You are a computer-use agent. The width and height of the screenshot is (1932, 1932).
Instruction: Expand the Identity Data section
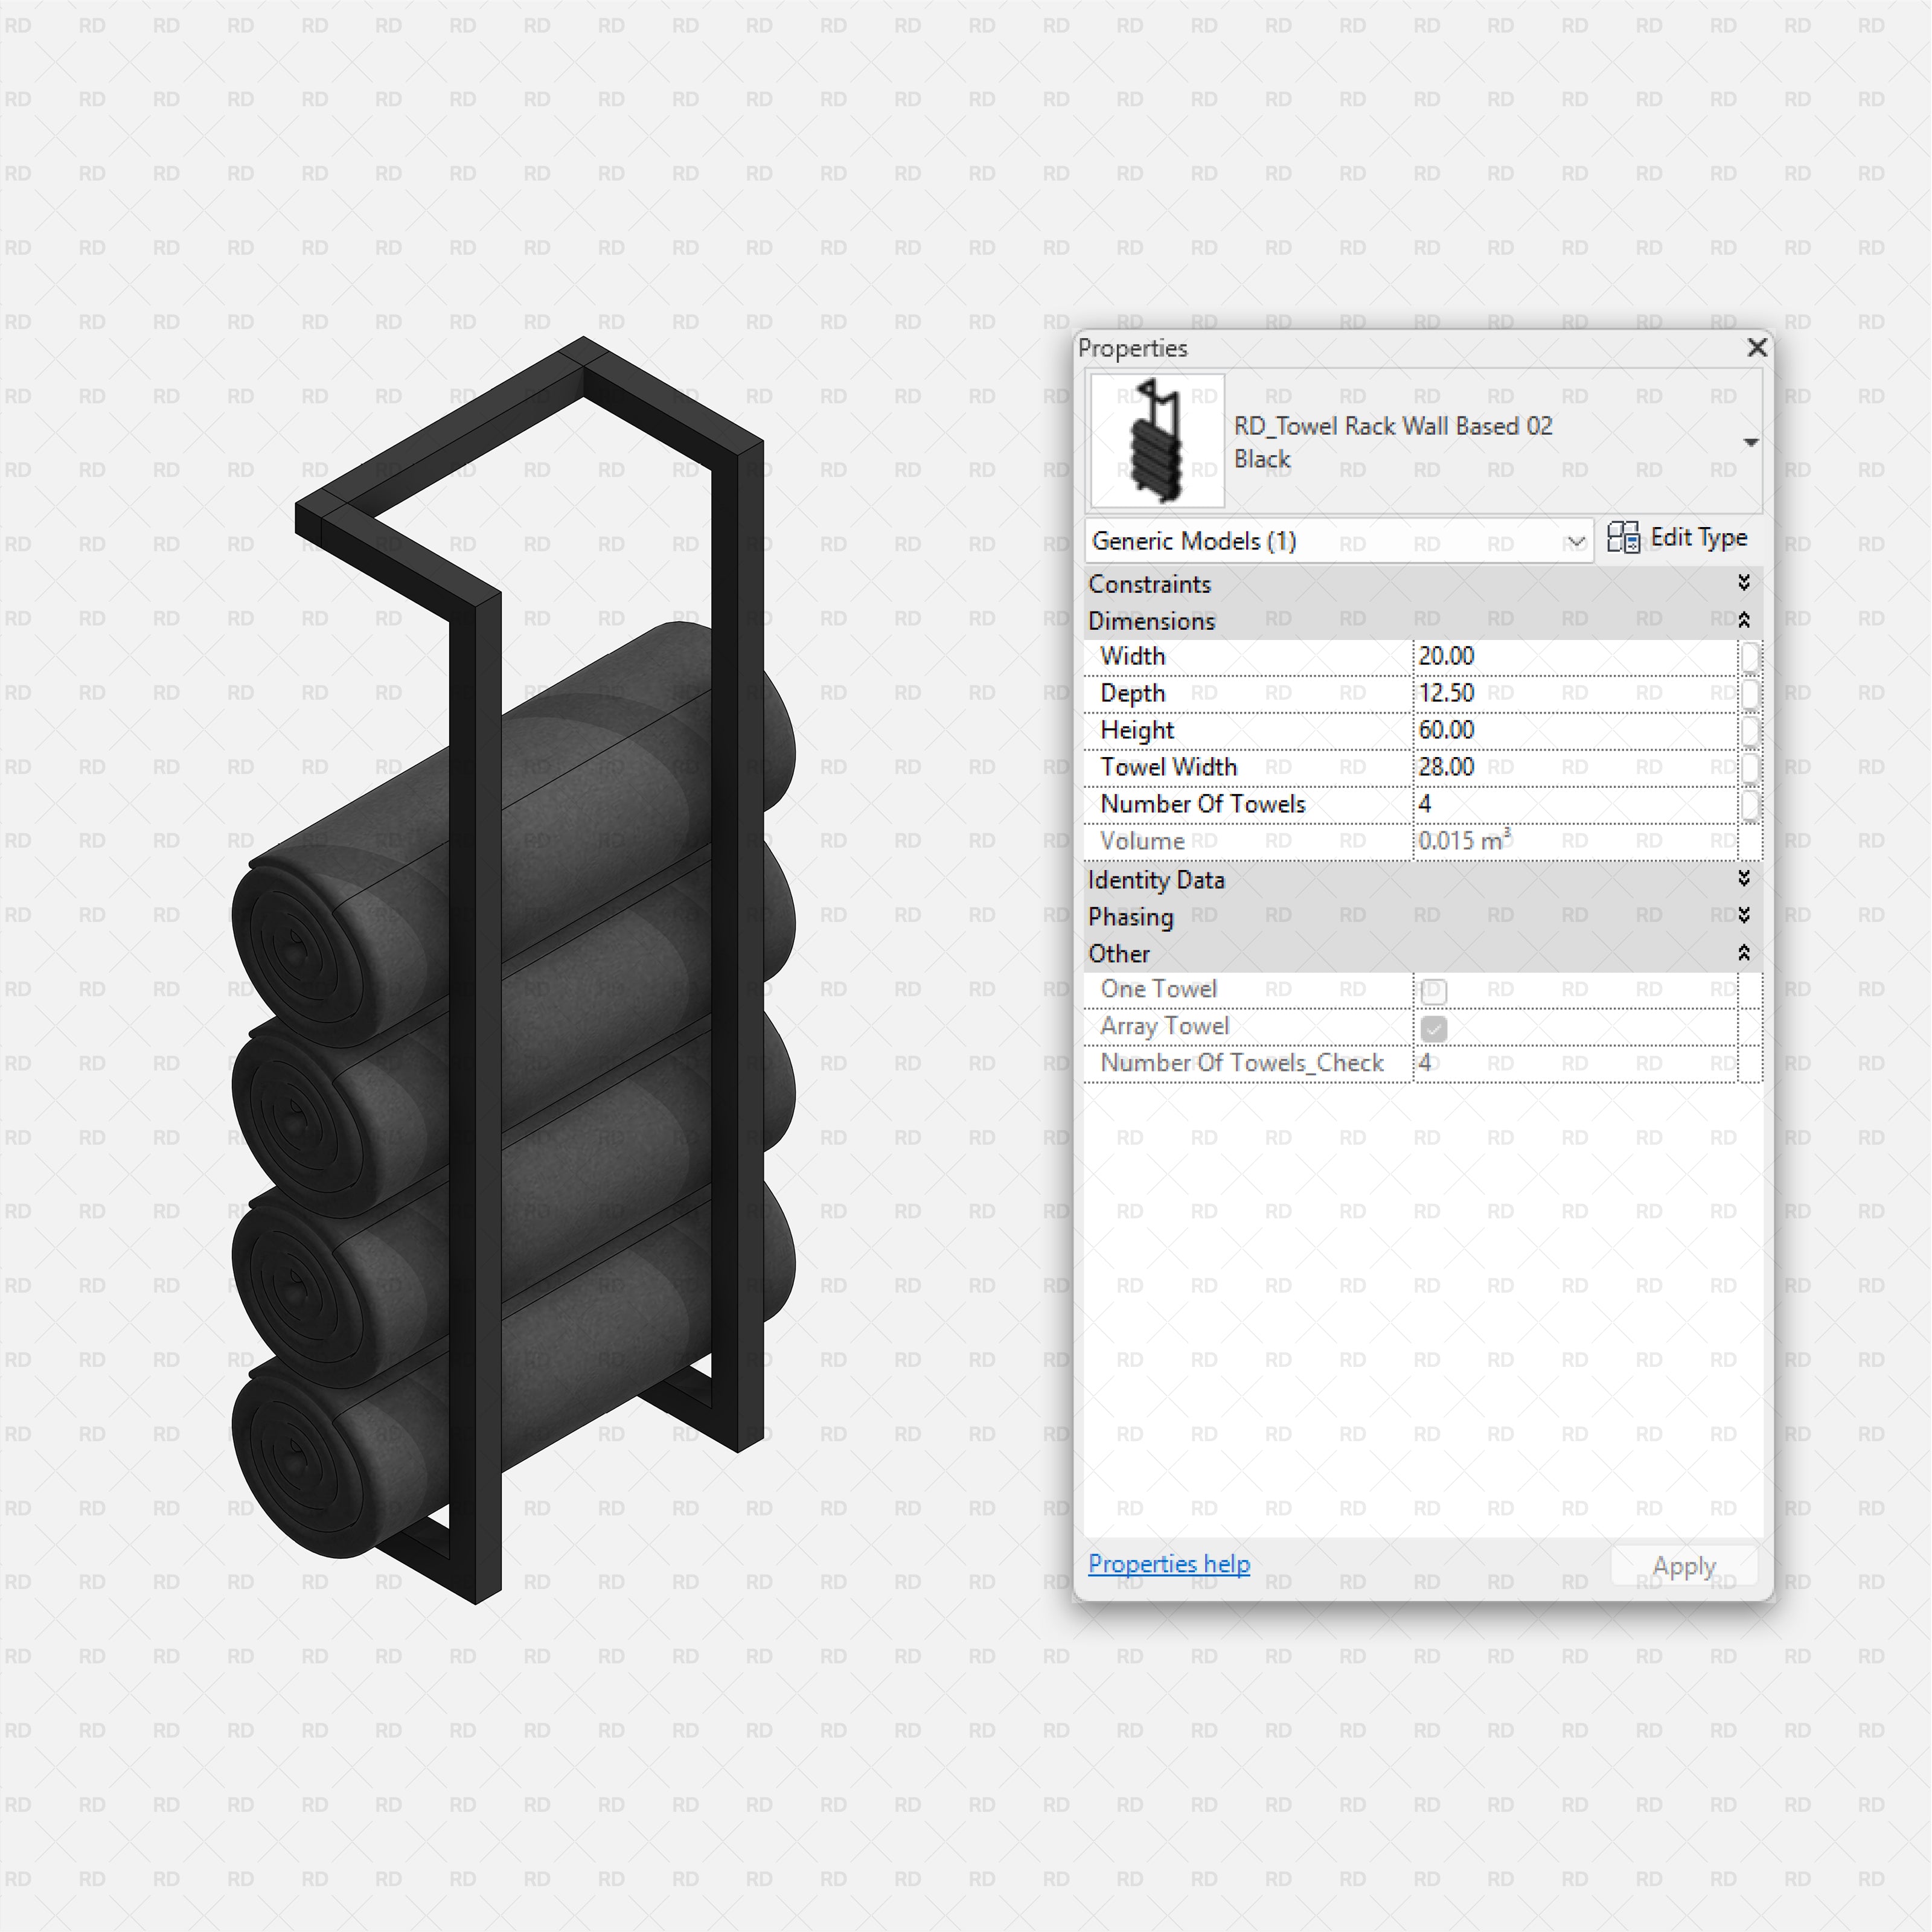[1744, 879]
